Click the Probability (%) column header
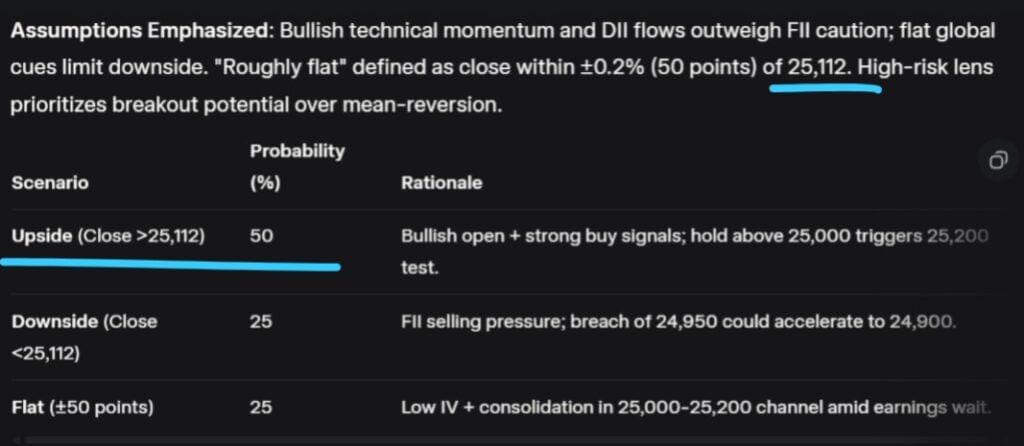This screenshot has width=1024, height=446. point(296,167)
